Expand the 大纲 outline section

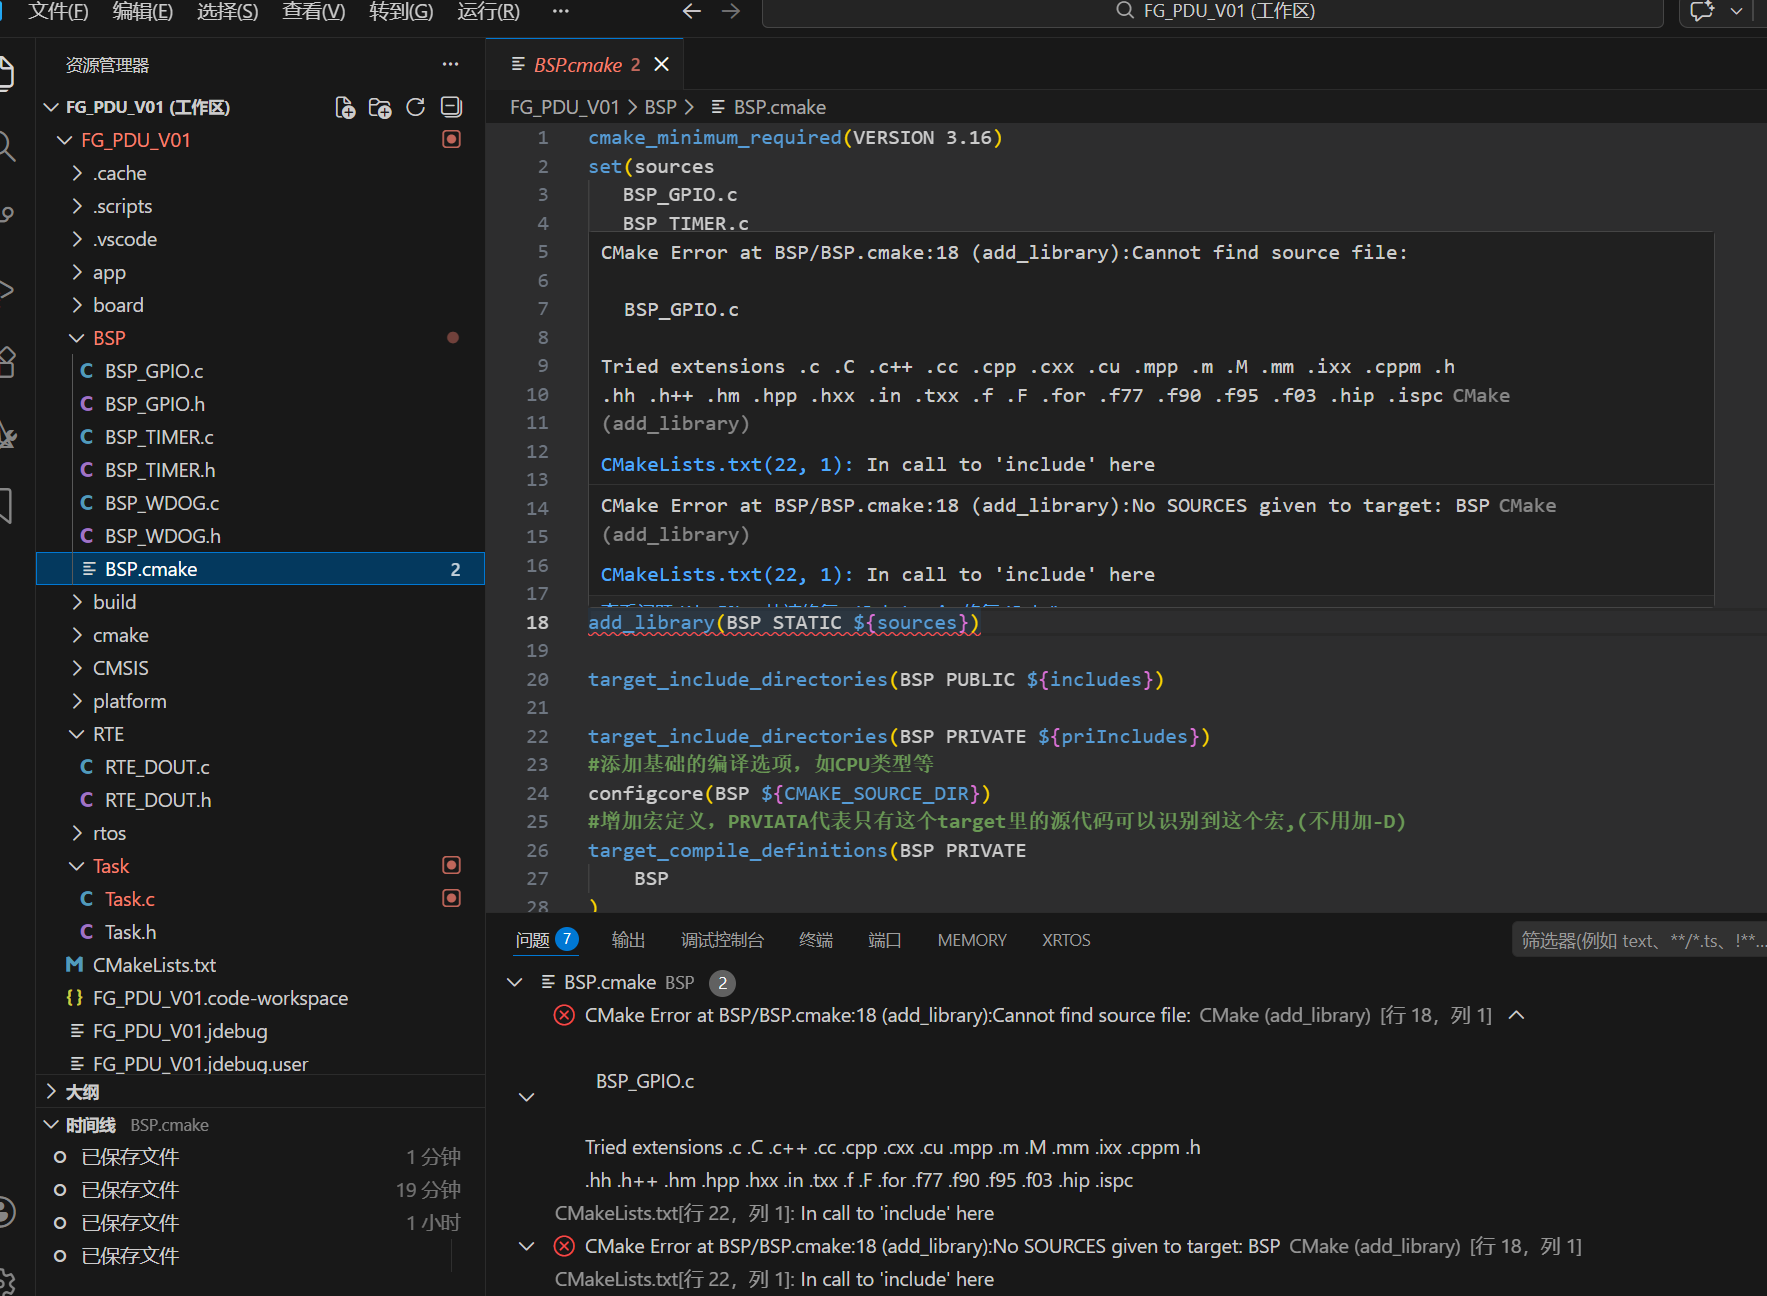[82, 1092]
